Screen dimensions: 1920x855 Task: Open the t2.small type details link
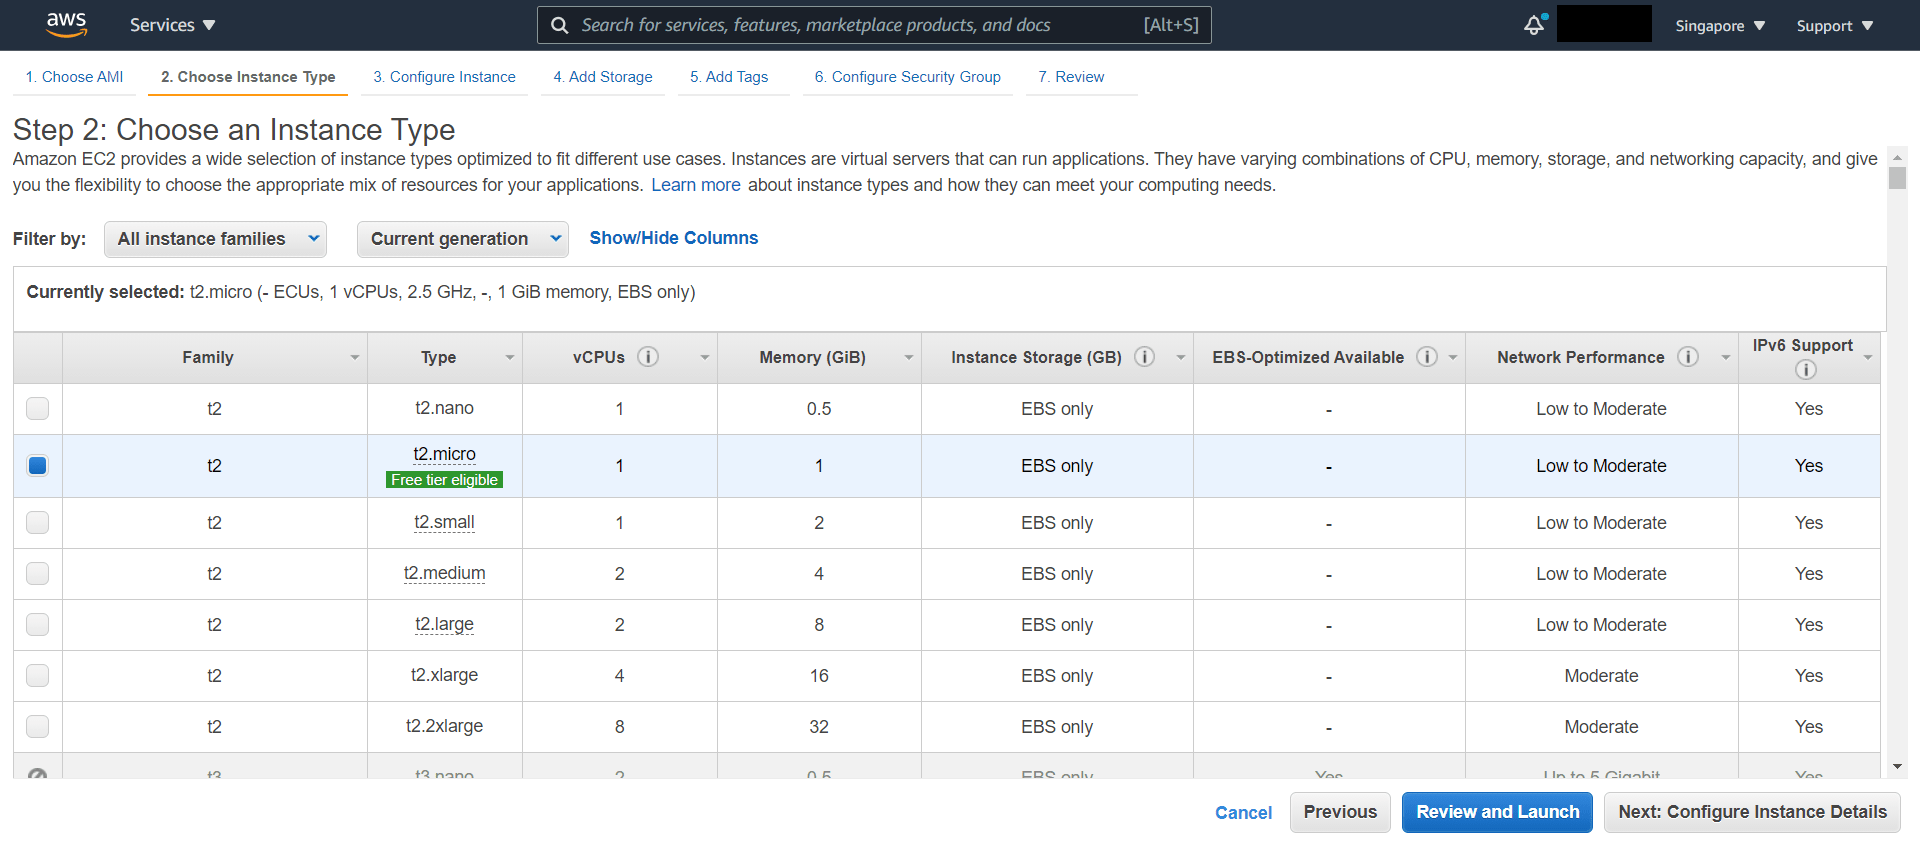tap(444, 522)
